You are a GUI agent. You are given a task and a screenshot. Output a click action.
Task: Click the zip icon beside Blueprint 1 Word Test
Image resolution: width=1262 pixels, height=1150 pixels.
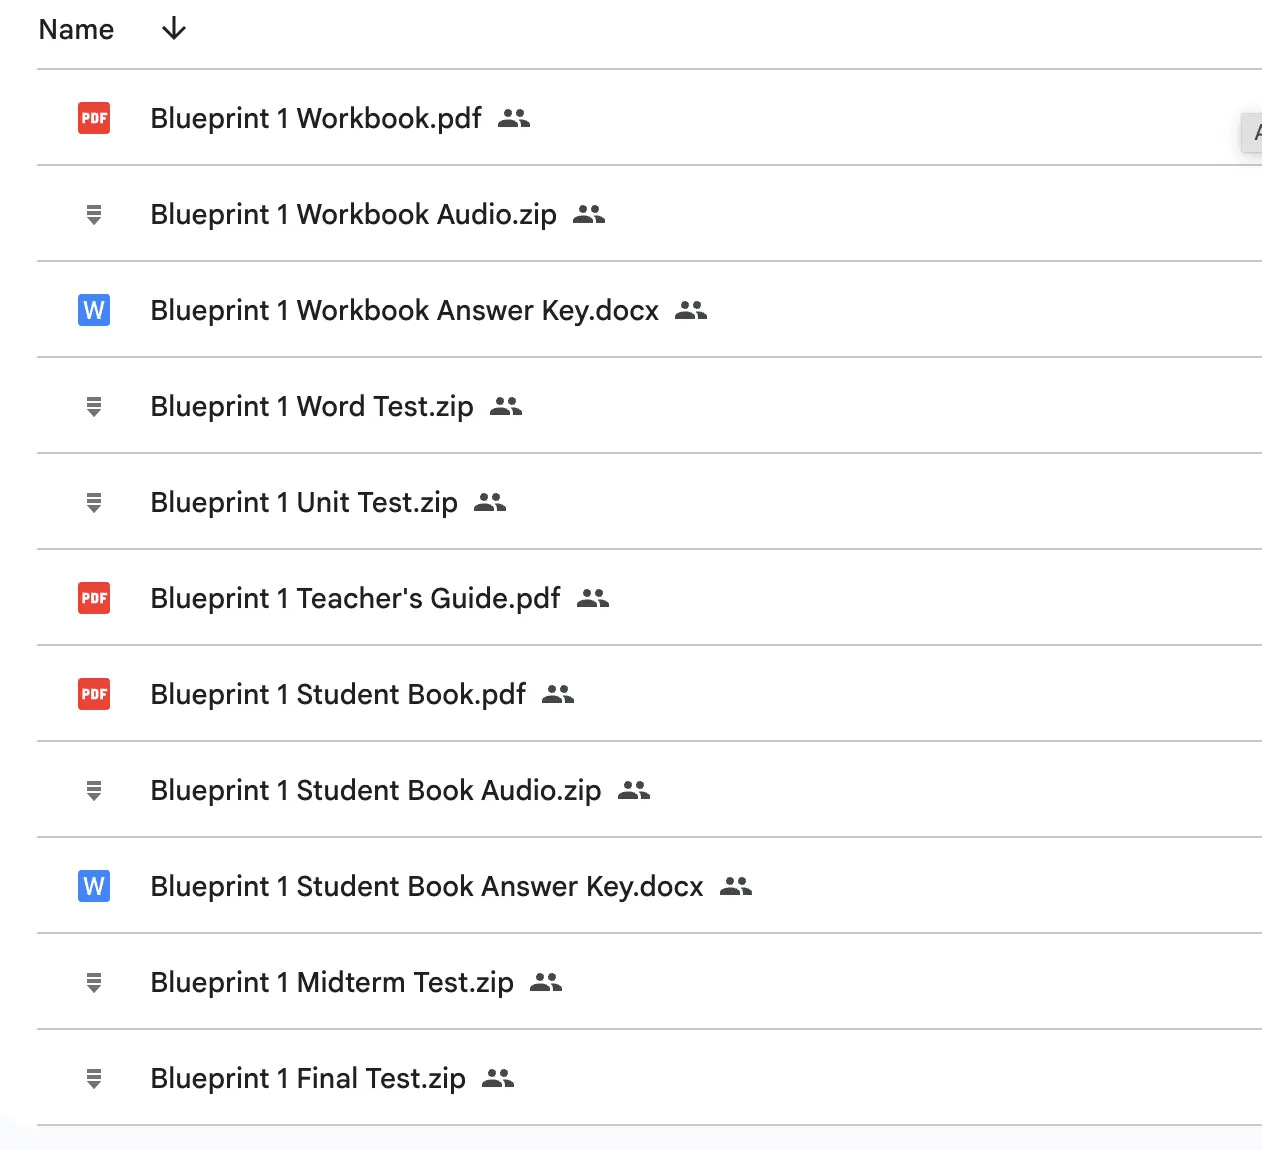[94, 406]
